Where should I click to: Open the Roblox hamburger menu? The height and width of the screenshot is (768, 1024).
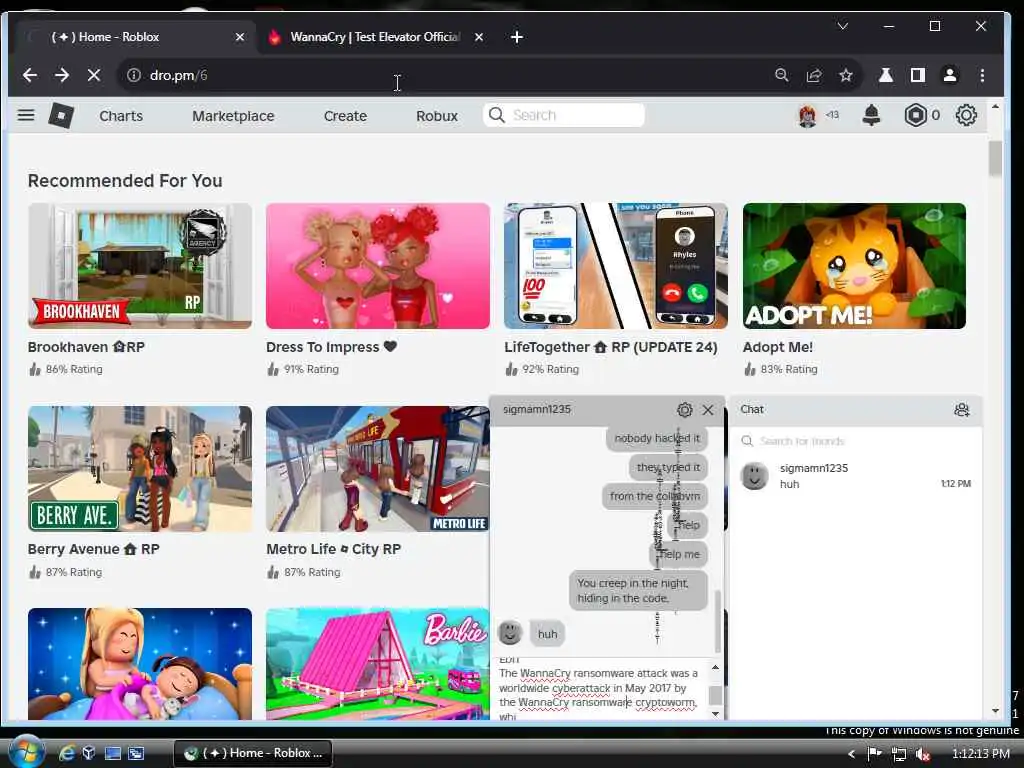click(x=26, y=116)
